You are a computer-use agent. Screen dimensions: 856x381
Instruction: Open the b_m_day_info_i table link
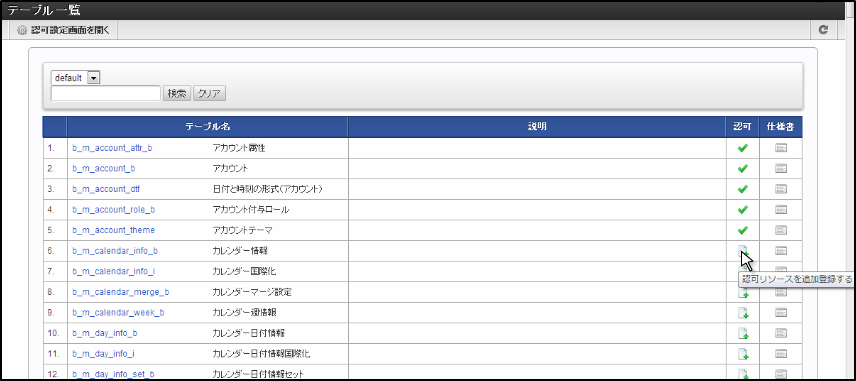[103, 354]
